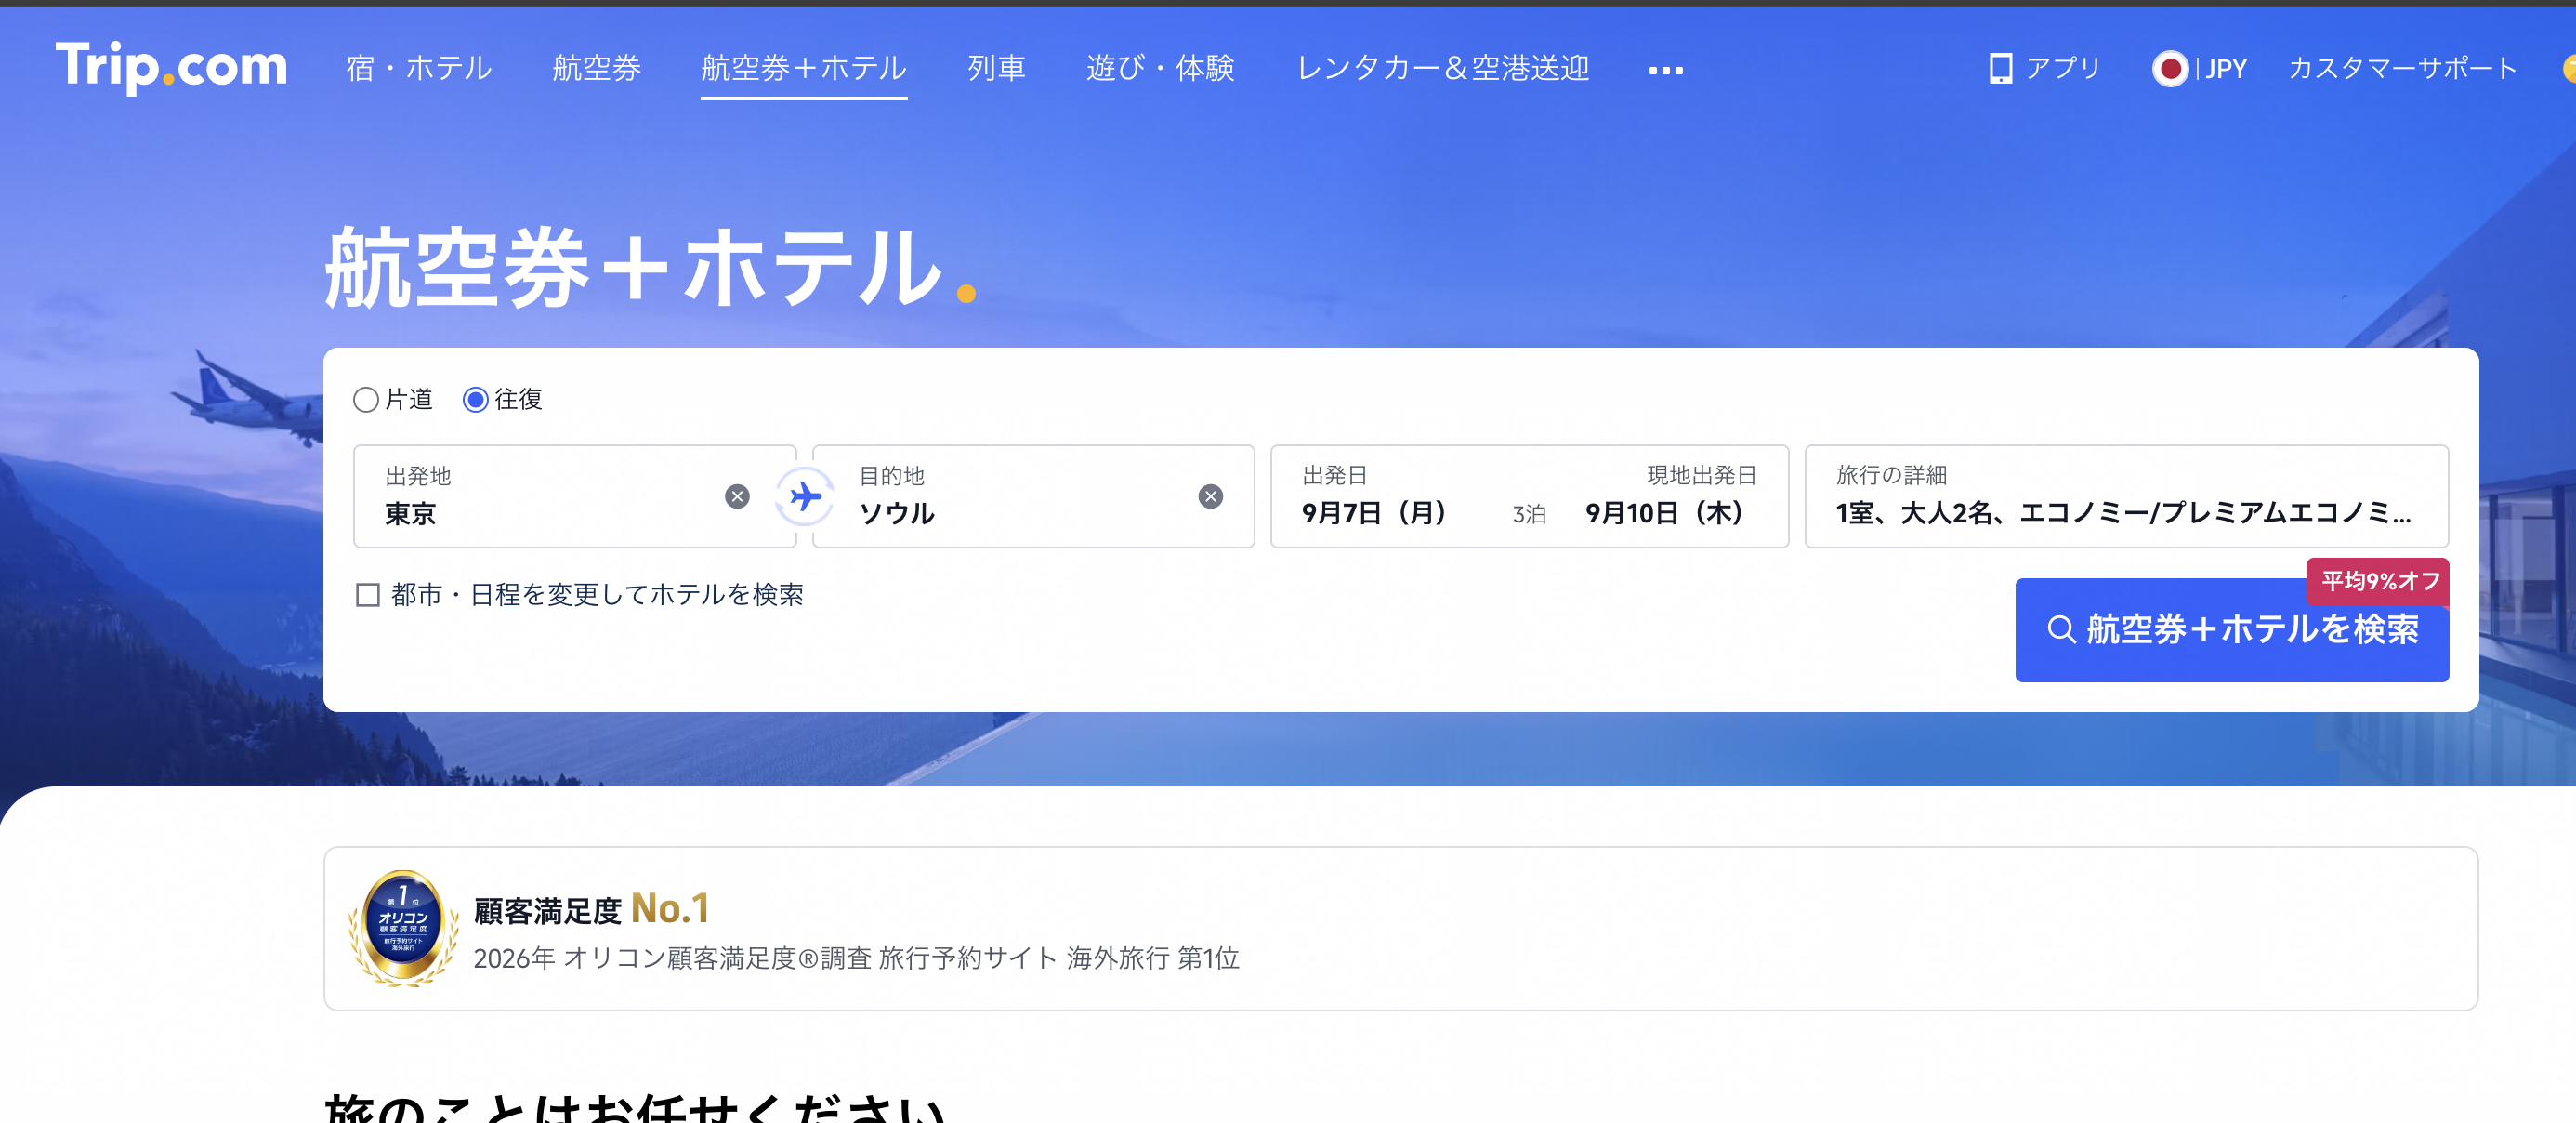Click the Oricon No.1 award badge
This screenshot has width=2576, height=1123.
[x=403, y=927]
